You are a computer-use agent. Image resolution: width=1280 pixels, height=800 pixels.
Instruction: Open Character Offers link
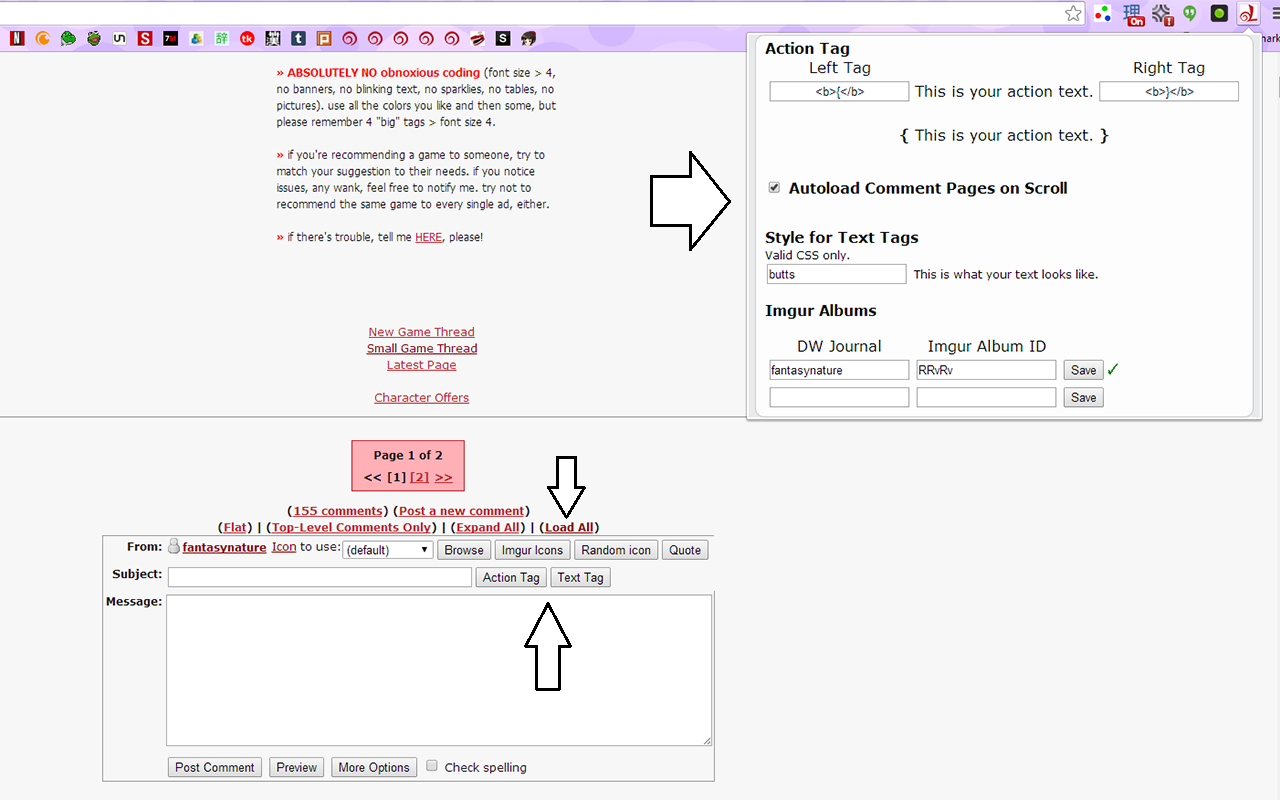tap(421, 397)
